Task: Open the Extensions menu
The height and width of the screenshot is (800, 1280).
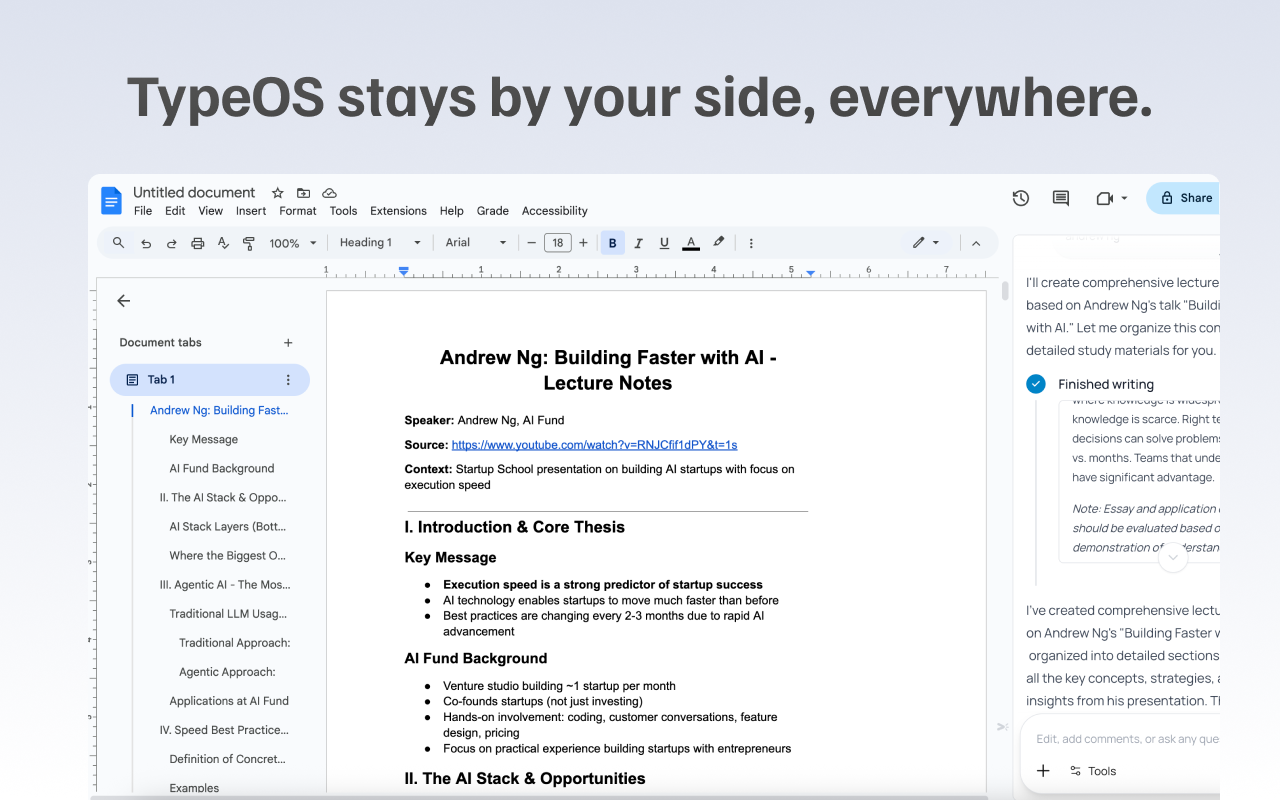Action: pyautogui.click(x=398, y=211)
